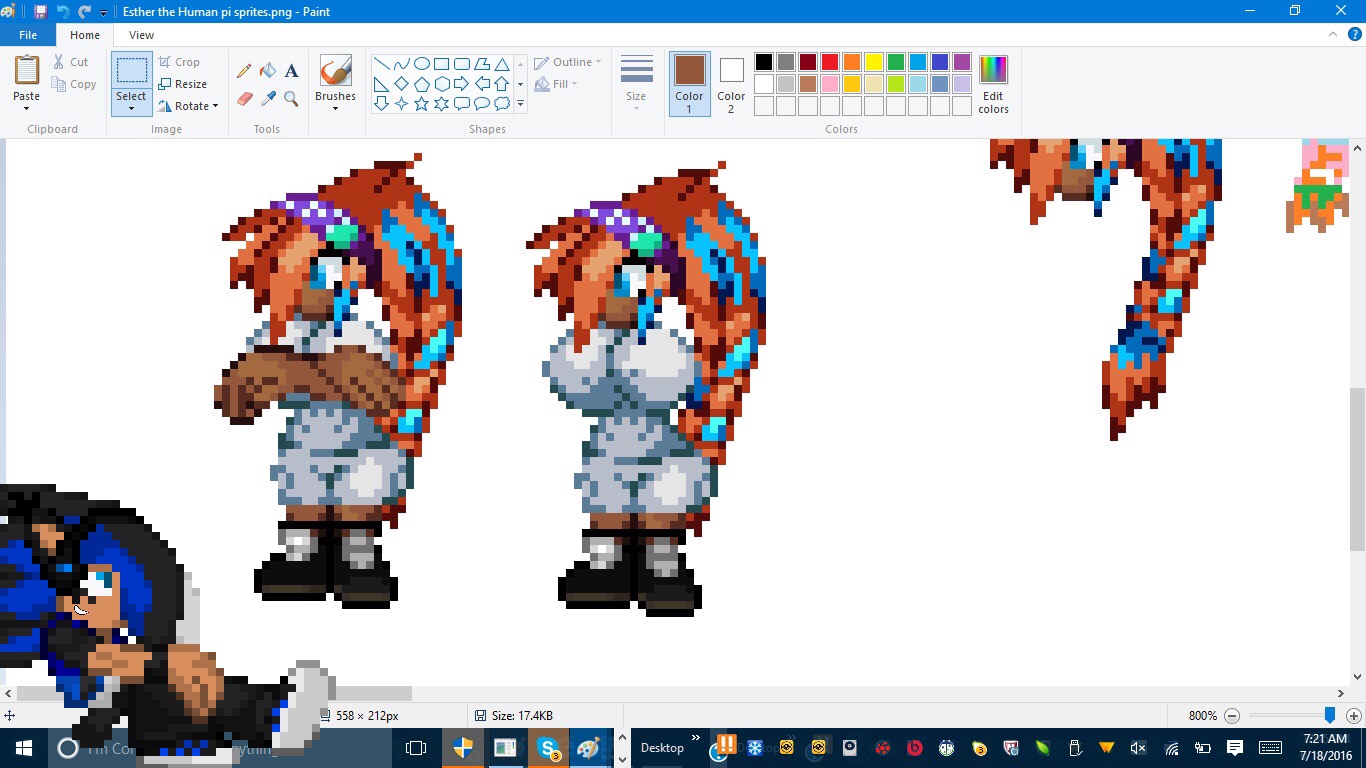1366x768 pixels.
Task: Select Color 2 background swatch
Action: point(731,84)
